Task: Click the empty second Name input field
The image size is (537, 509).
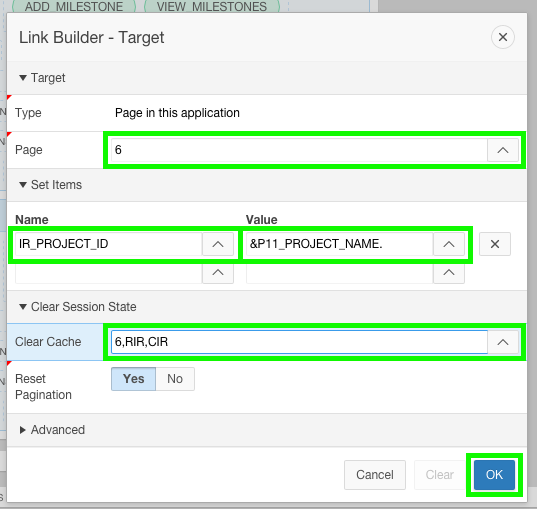Action: pos(109,273)
